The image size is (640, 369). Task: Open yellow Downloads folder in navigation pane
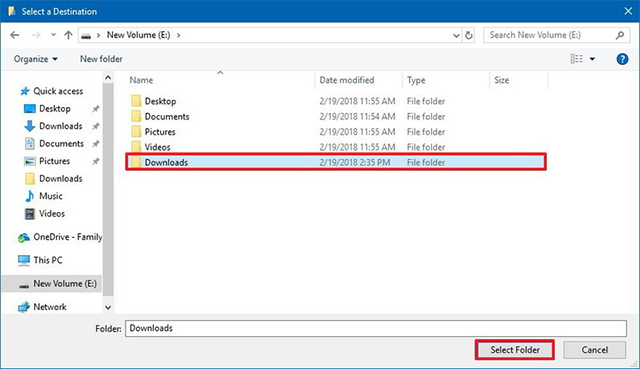click(x=53, y=179)
